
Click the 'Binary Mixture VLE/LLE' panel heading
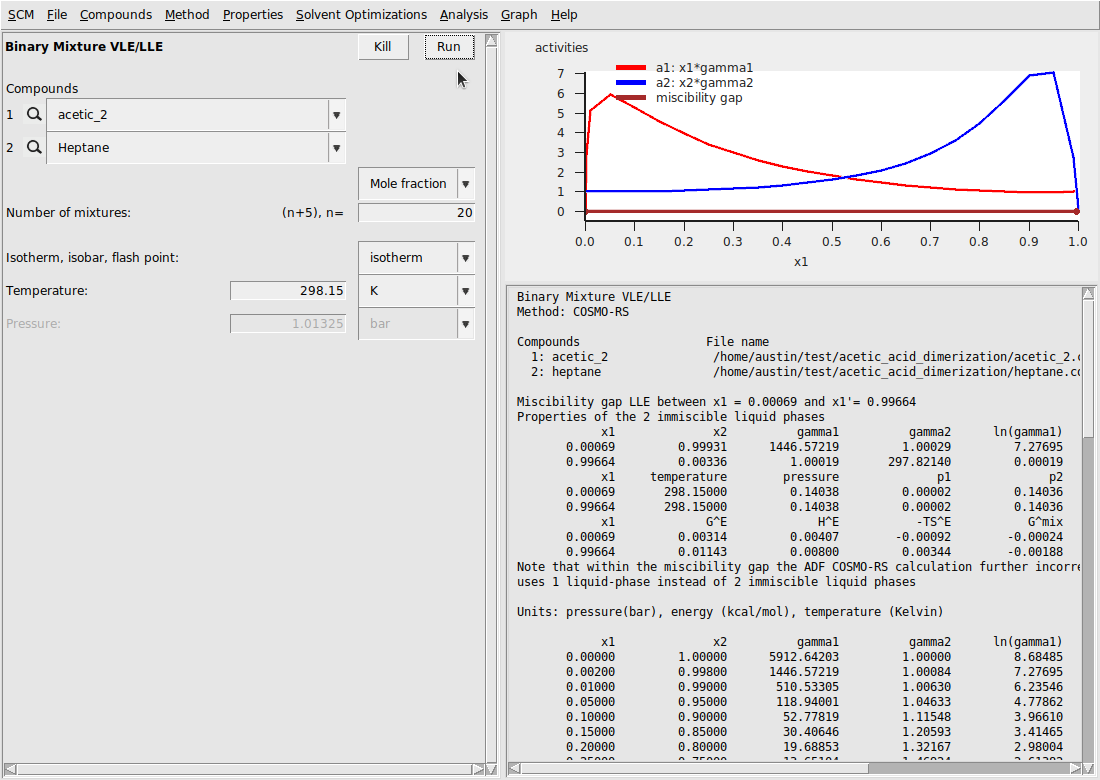click(84, 47)
